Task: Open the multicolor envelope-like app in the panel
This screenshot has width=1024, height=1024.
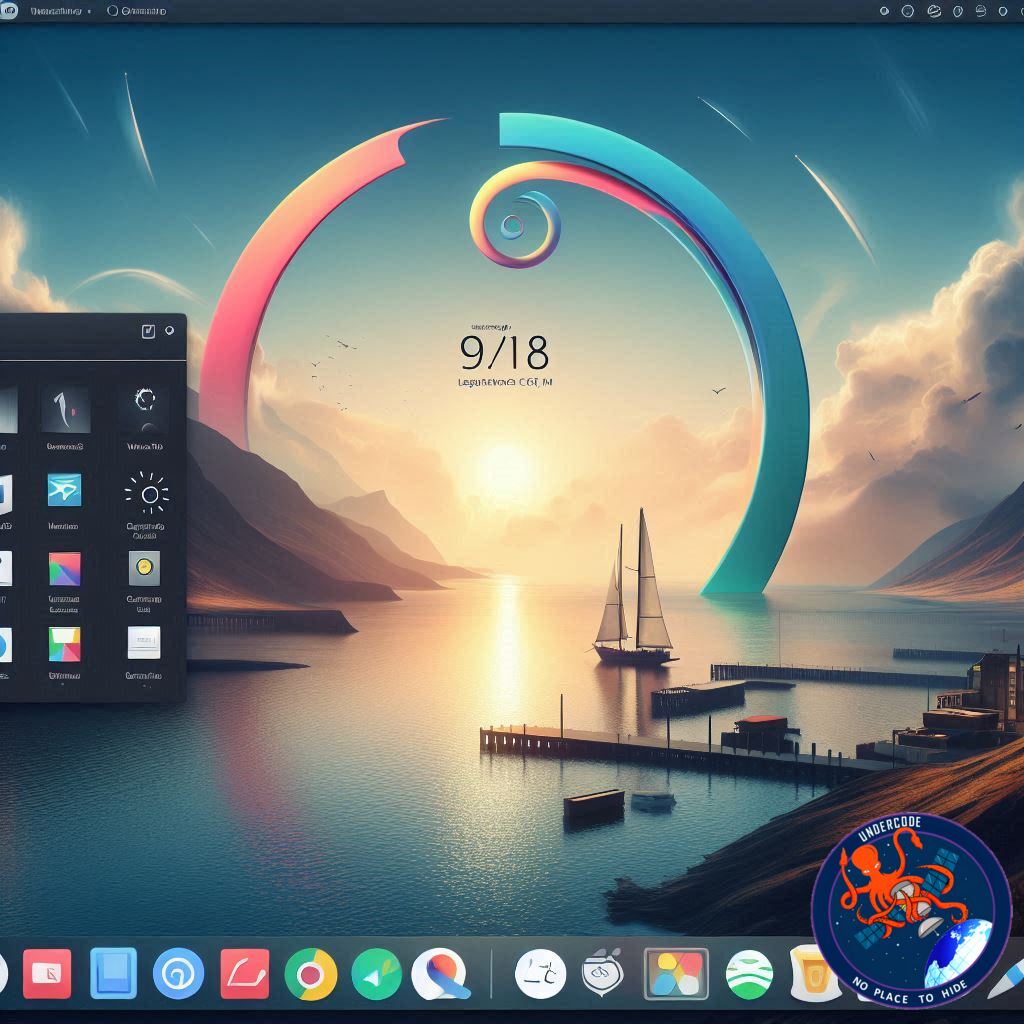Action: (65, 645)
